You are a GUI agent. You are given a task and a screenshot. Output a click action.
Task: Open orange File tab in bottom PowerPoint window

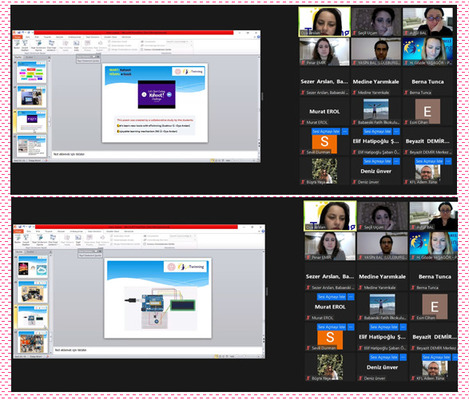pyautogui.click(x=18, y=231)
